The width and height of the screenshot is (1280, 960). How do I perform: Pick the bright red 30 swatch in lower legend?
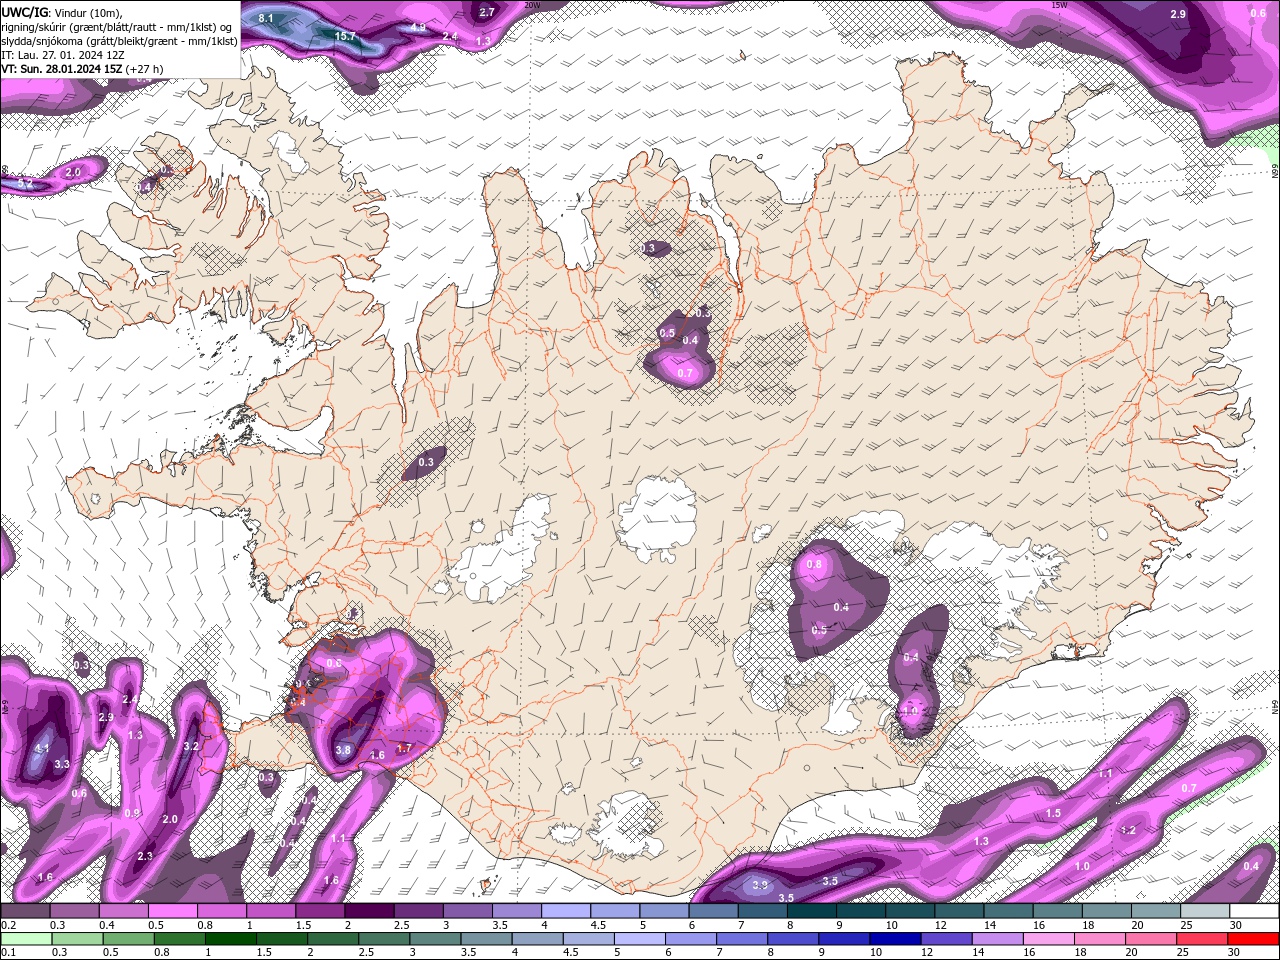[x=1254, y=939]
